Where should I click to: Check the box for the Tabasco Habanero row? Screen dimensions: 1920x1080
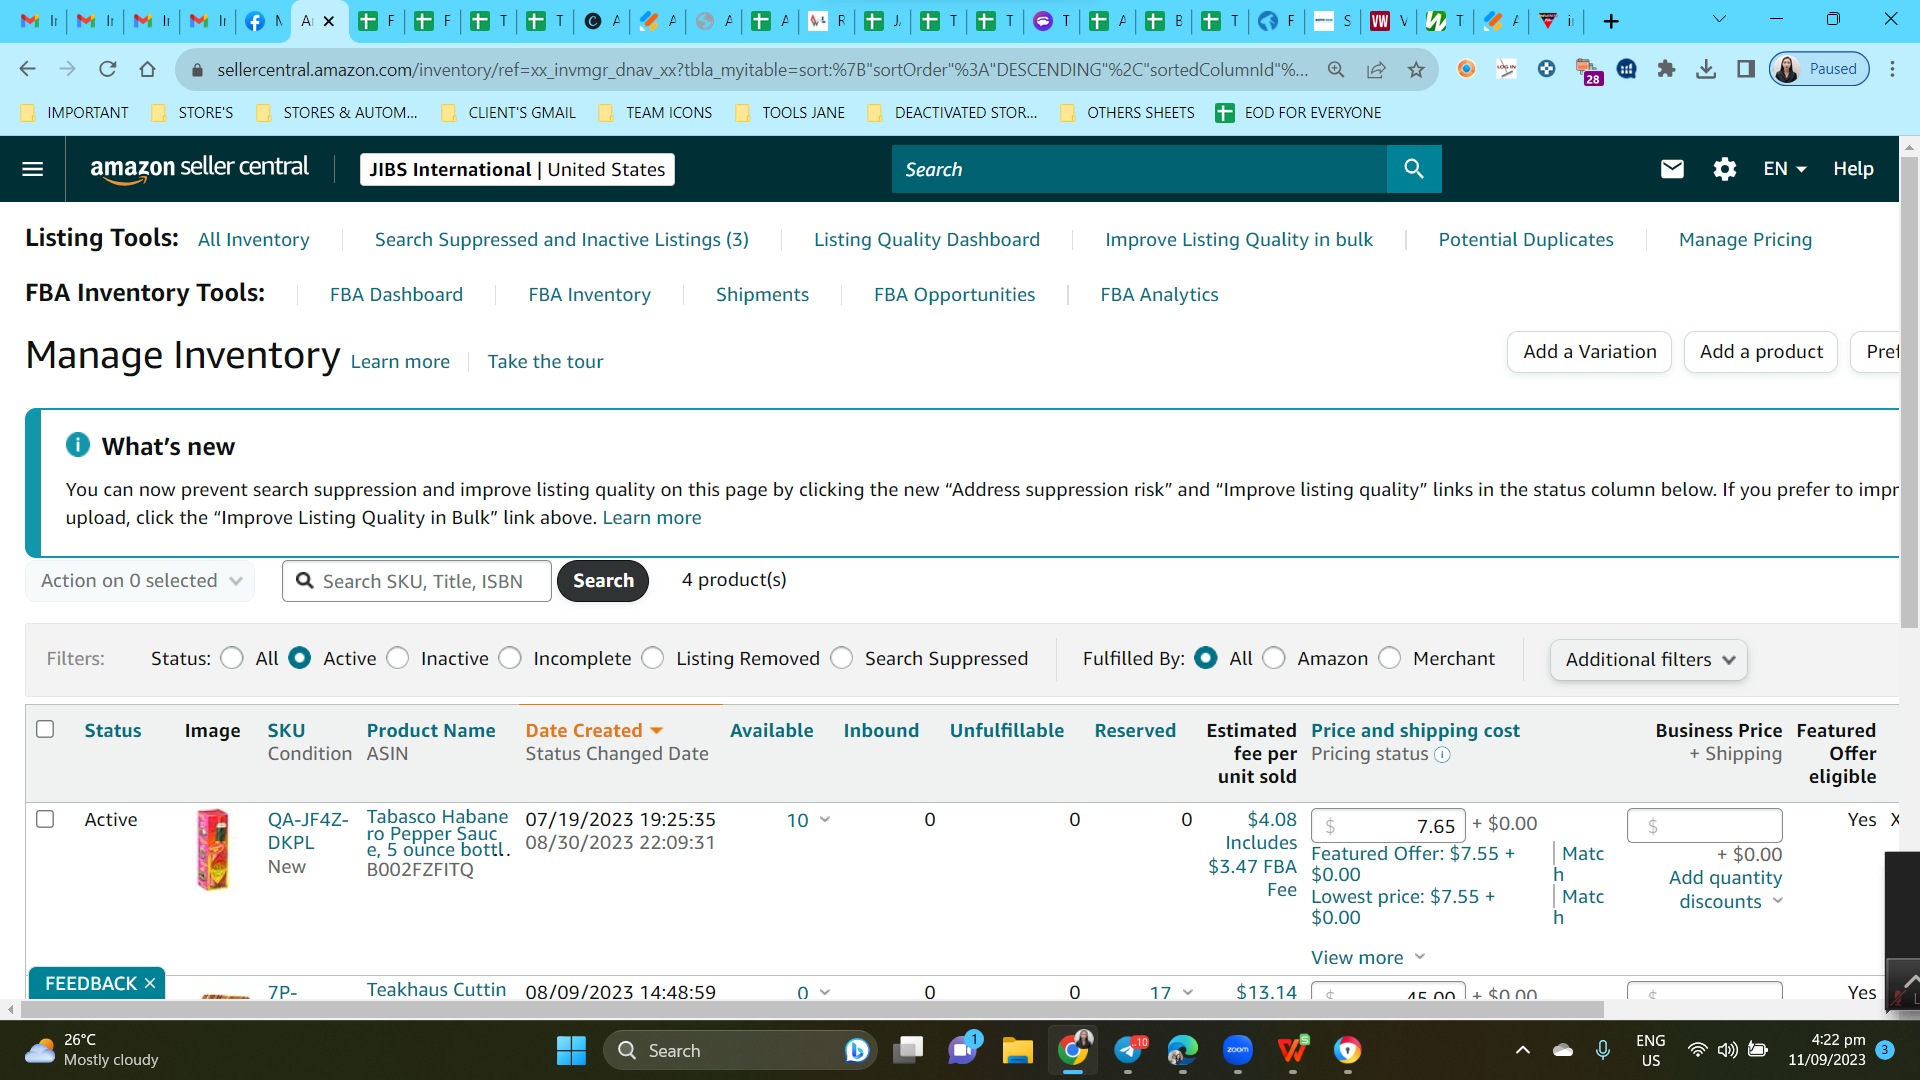[45, 819]
